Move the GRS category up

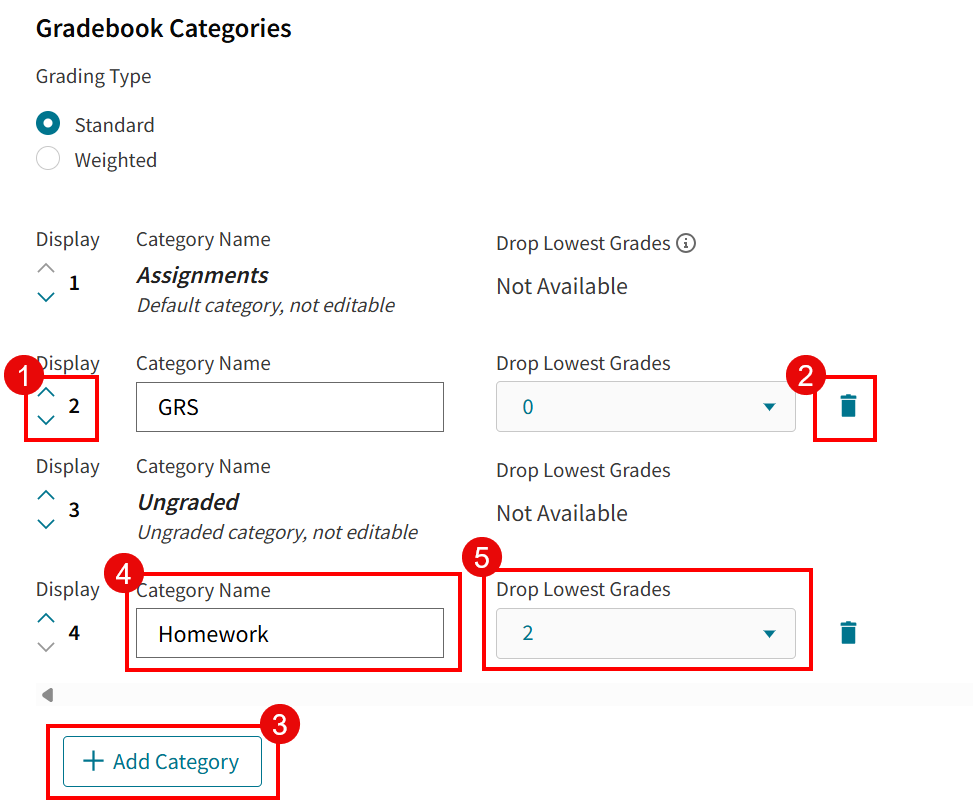pyautogui.click(x=46, y=391)
